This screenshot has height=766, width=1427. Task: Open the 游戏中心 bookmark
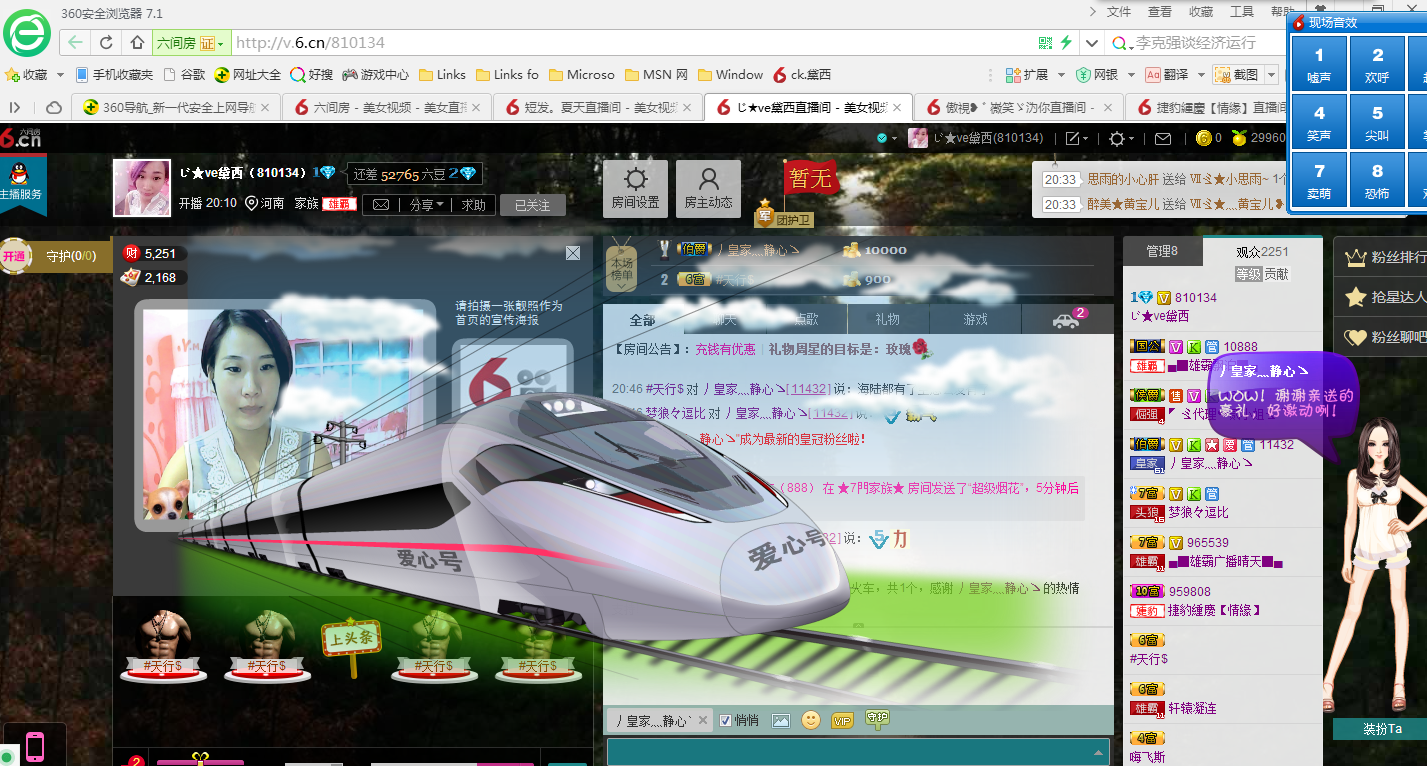pos(376,75)
